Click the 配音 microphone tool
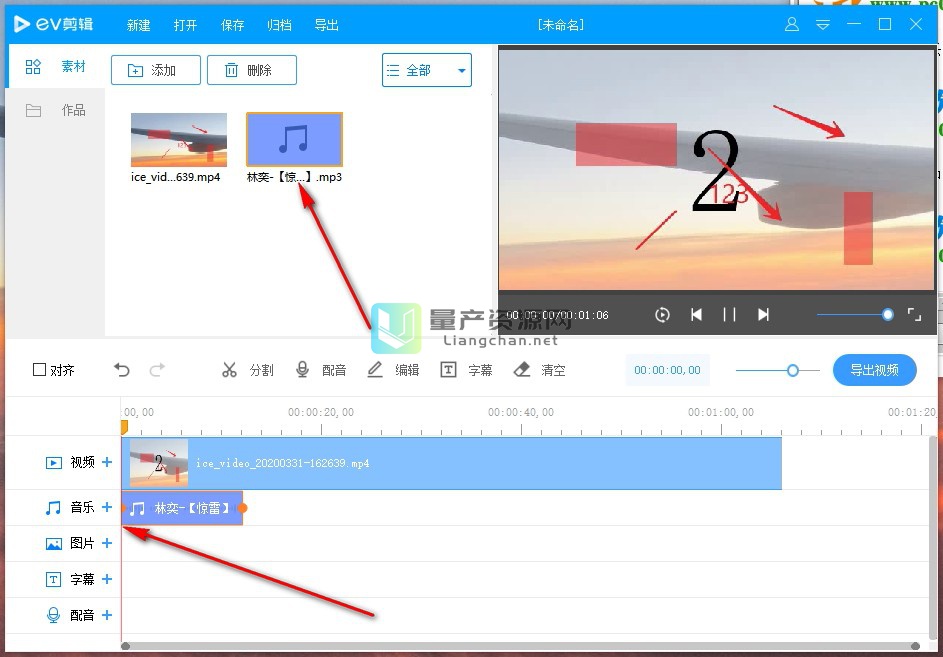Image resolution: width=943 pixels, height=657 pixels. 321,369
